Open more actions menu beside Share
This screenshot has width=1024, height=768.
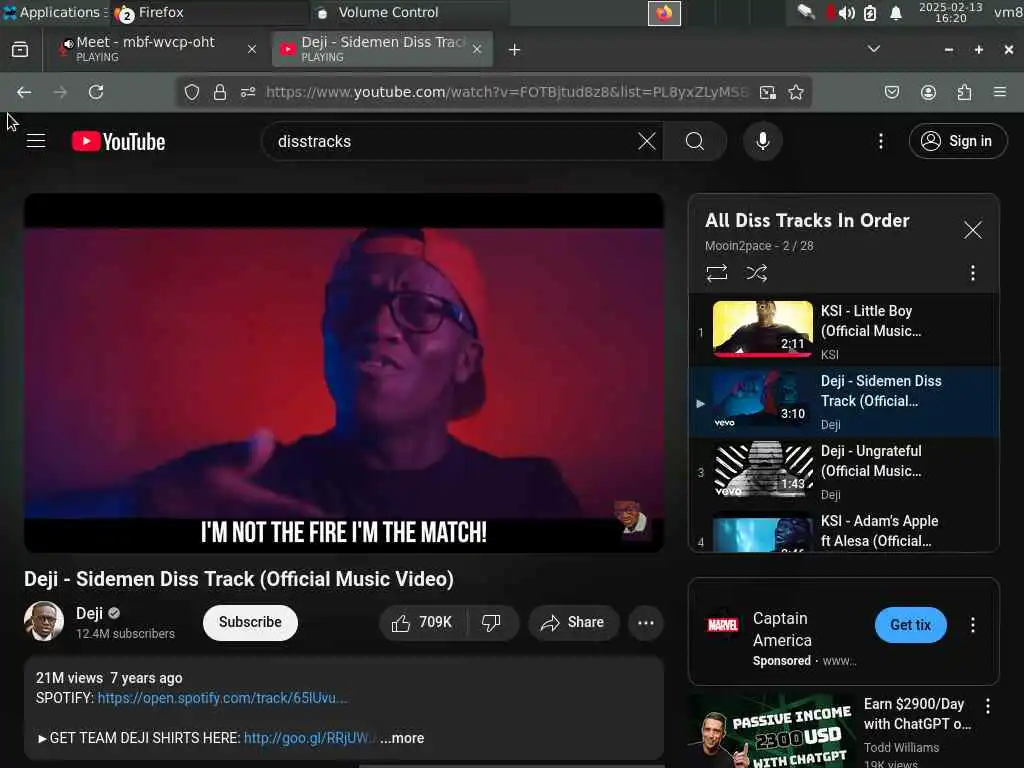pyautogui.click(x=645, y=622)
